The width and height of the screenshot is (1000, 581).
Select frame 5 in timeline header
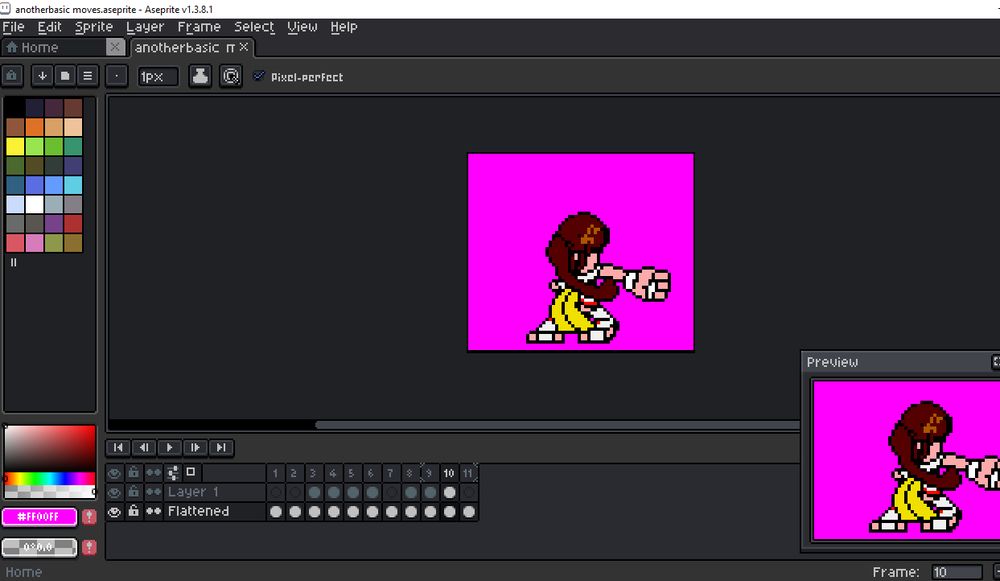(351, 473)
